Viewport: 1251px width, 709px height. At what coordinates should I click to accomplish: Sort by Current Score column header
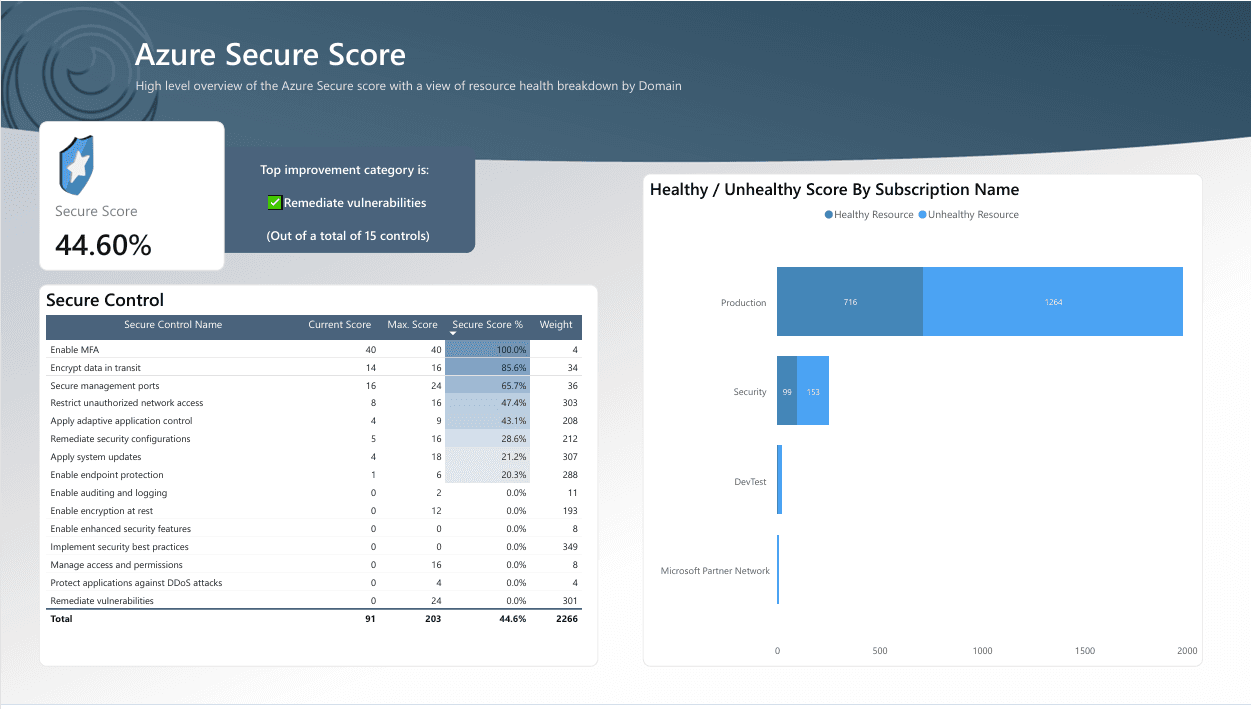click(340, 325)
